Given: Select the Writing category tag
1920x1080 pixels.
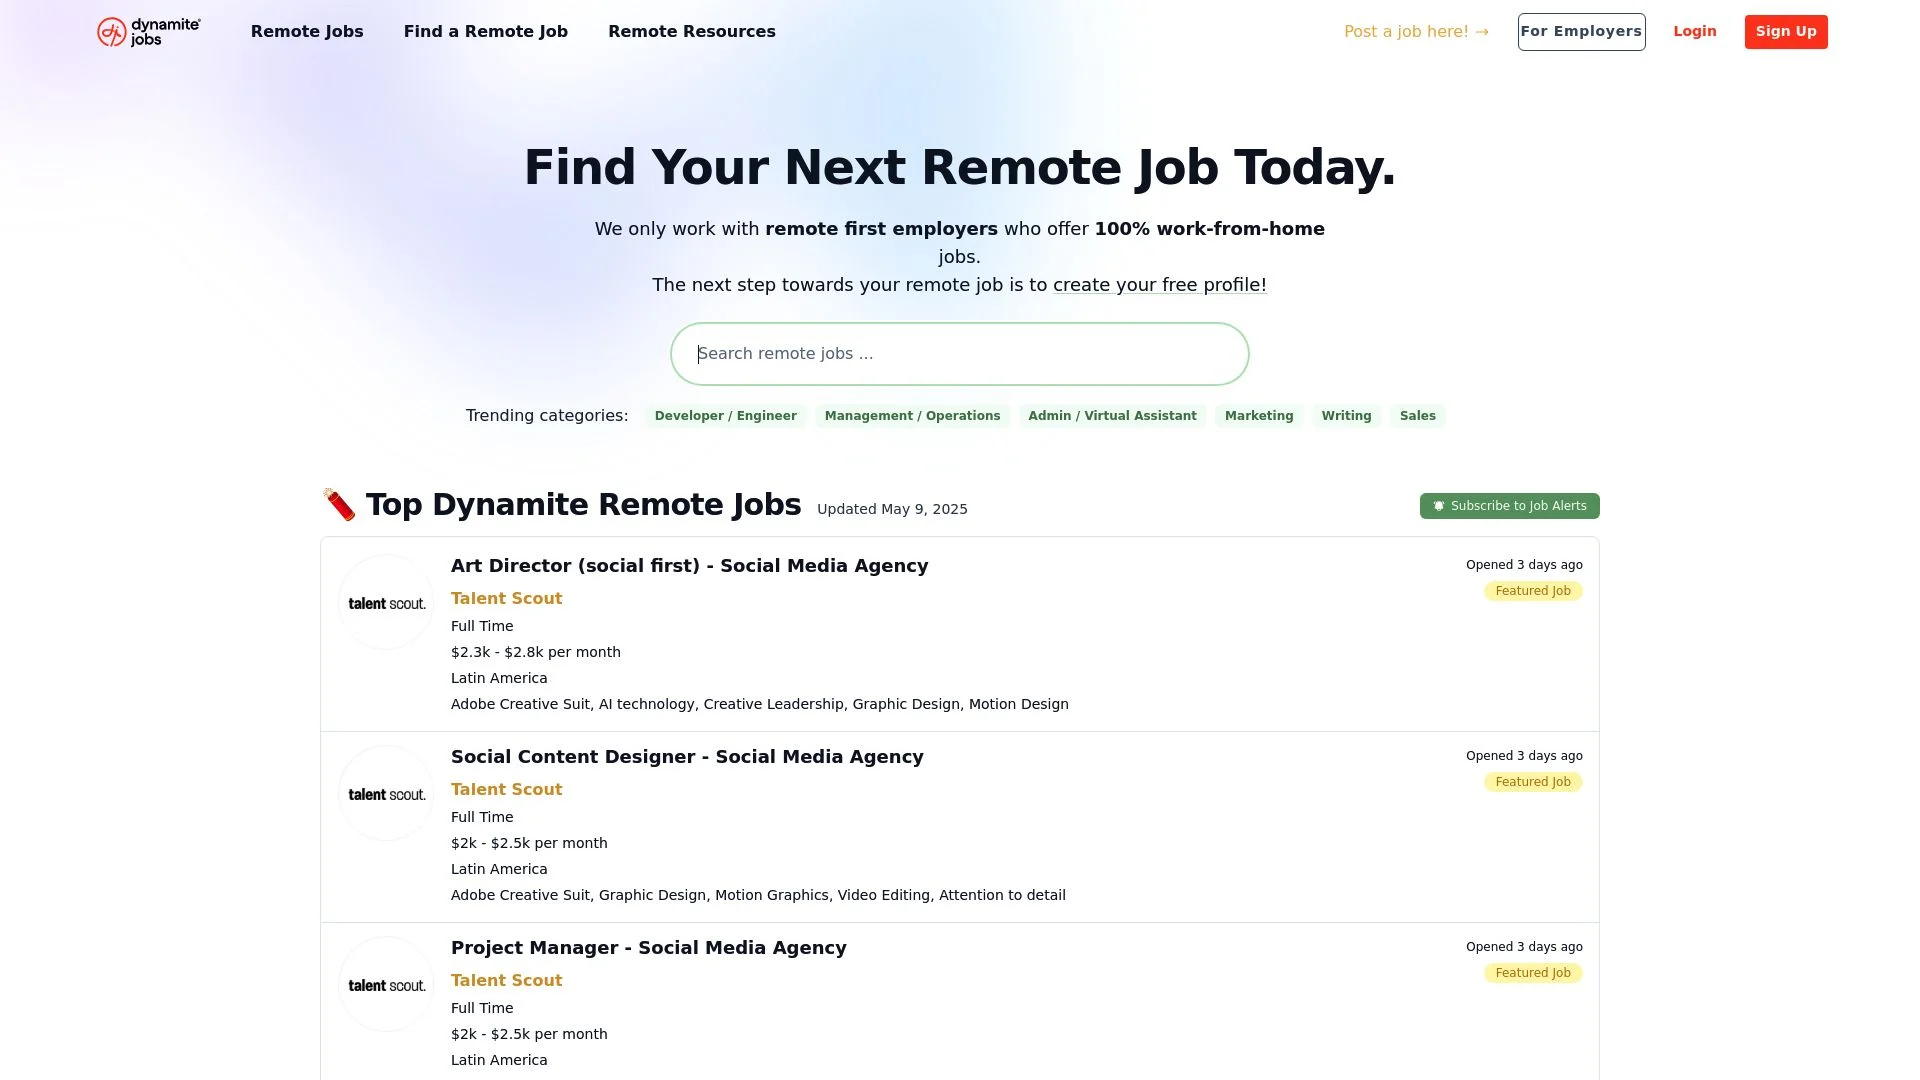Looking at the screenshot, I should point(1346,416).
